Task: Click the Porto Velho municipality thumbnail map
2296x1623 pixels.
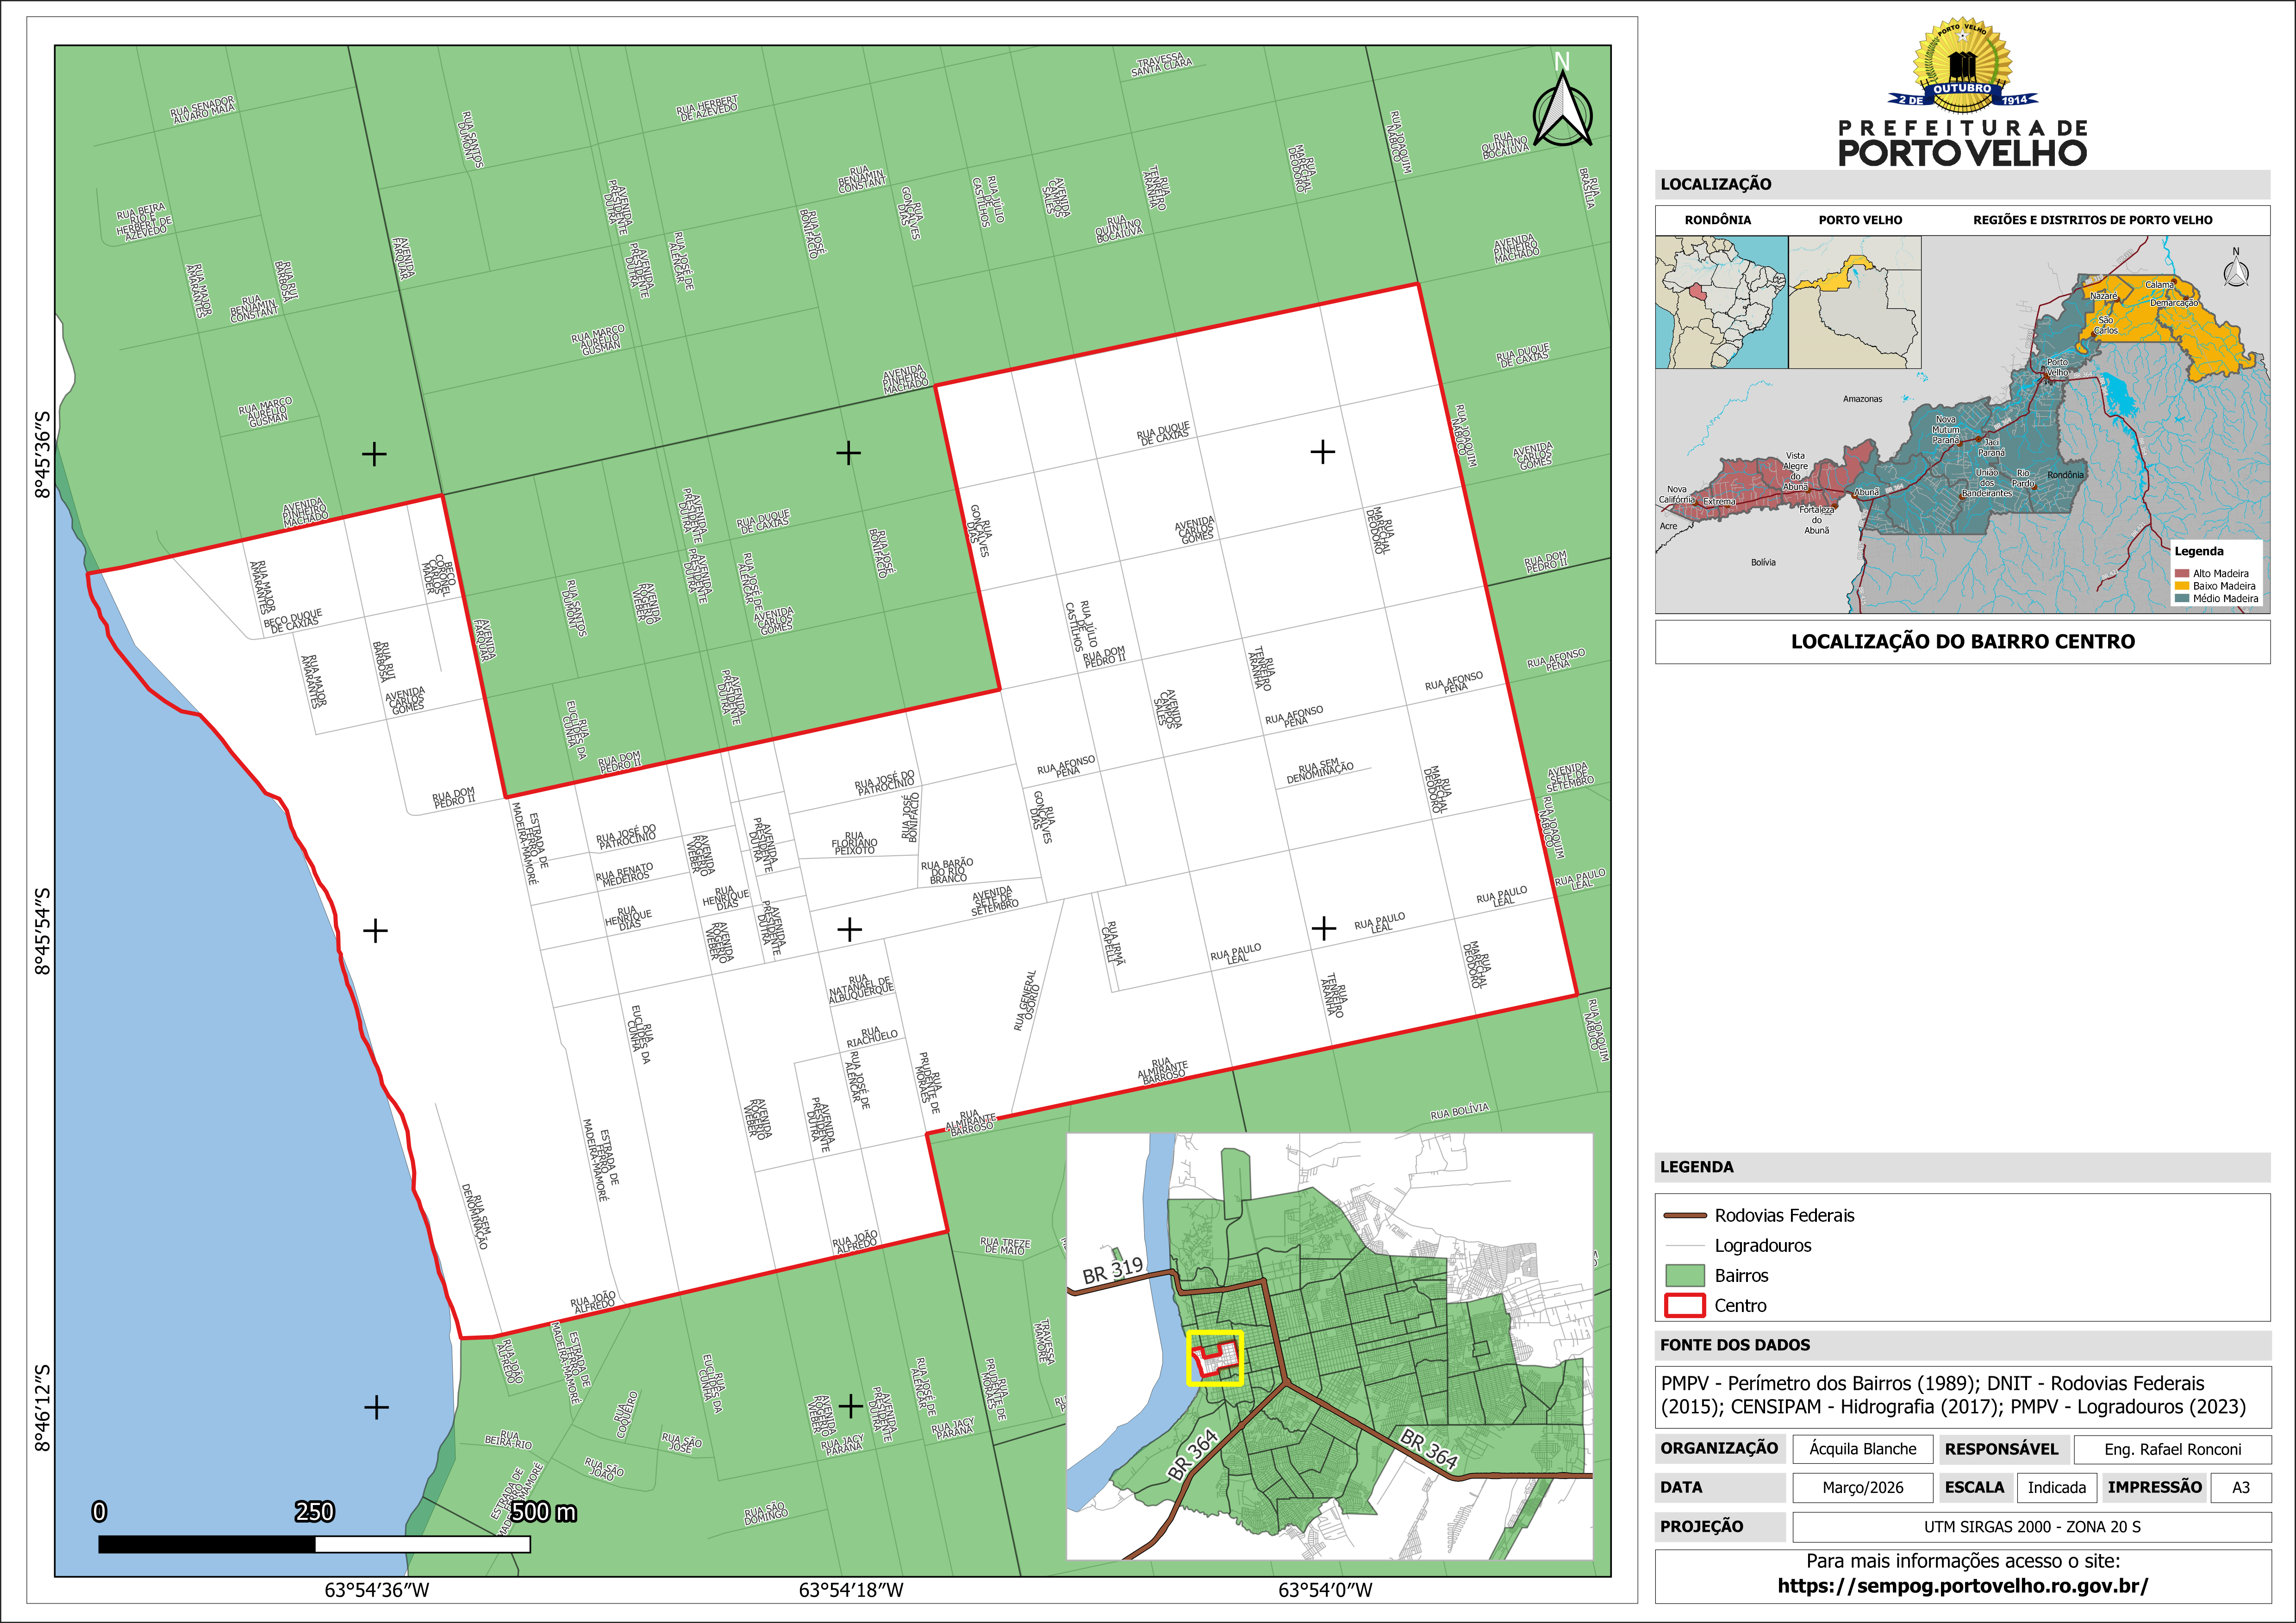Action: 1854,302
